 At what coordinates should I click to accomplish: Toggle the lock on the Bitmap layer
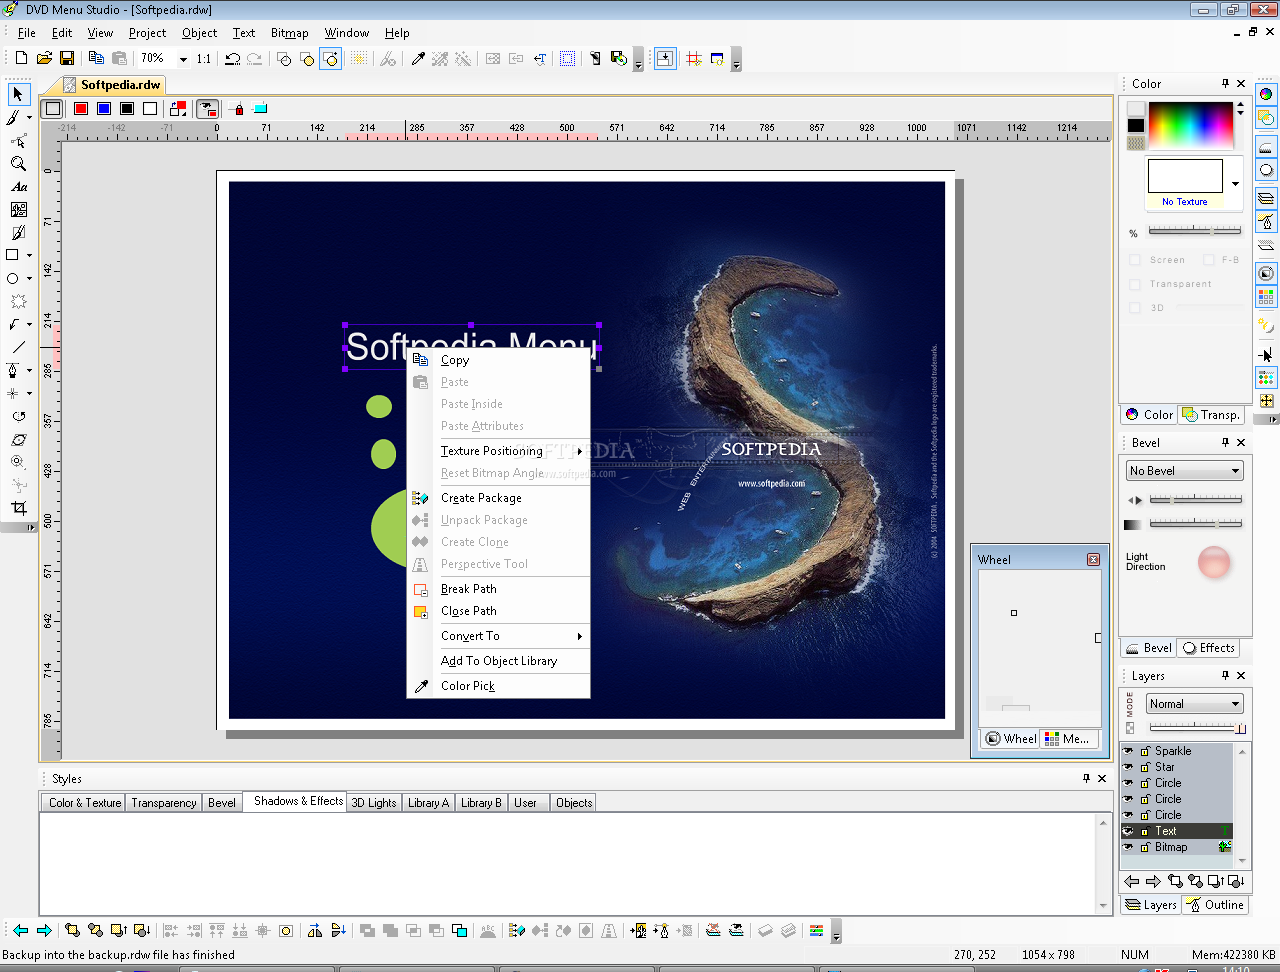(1145, 847)
